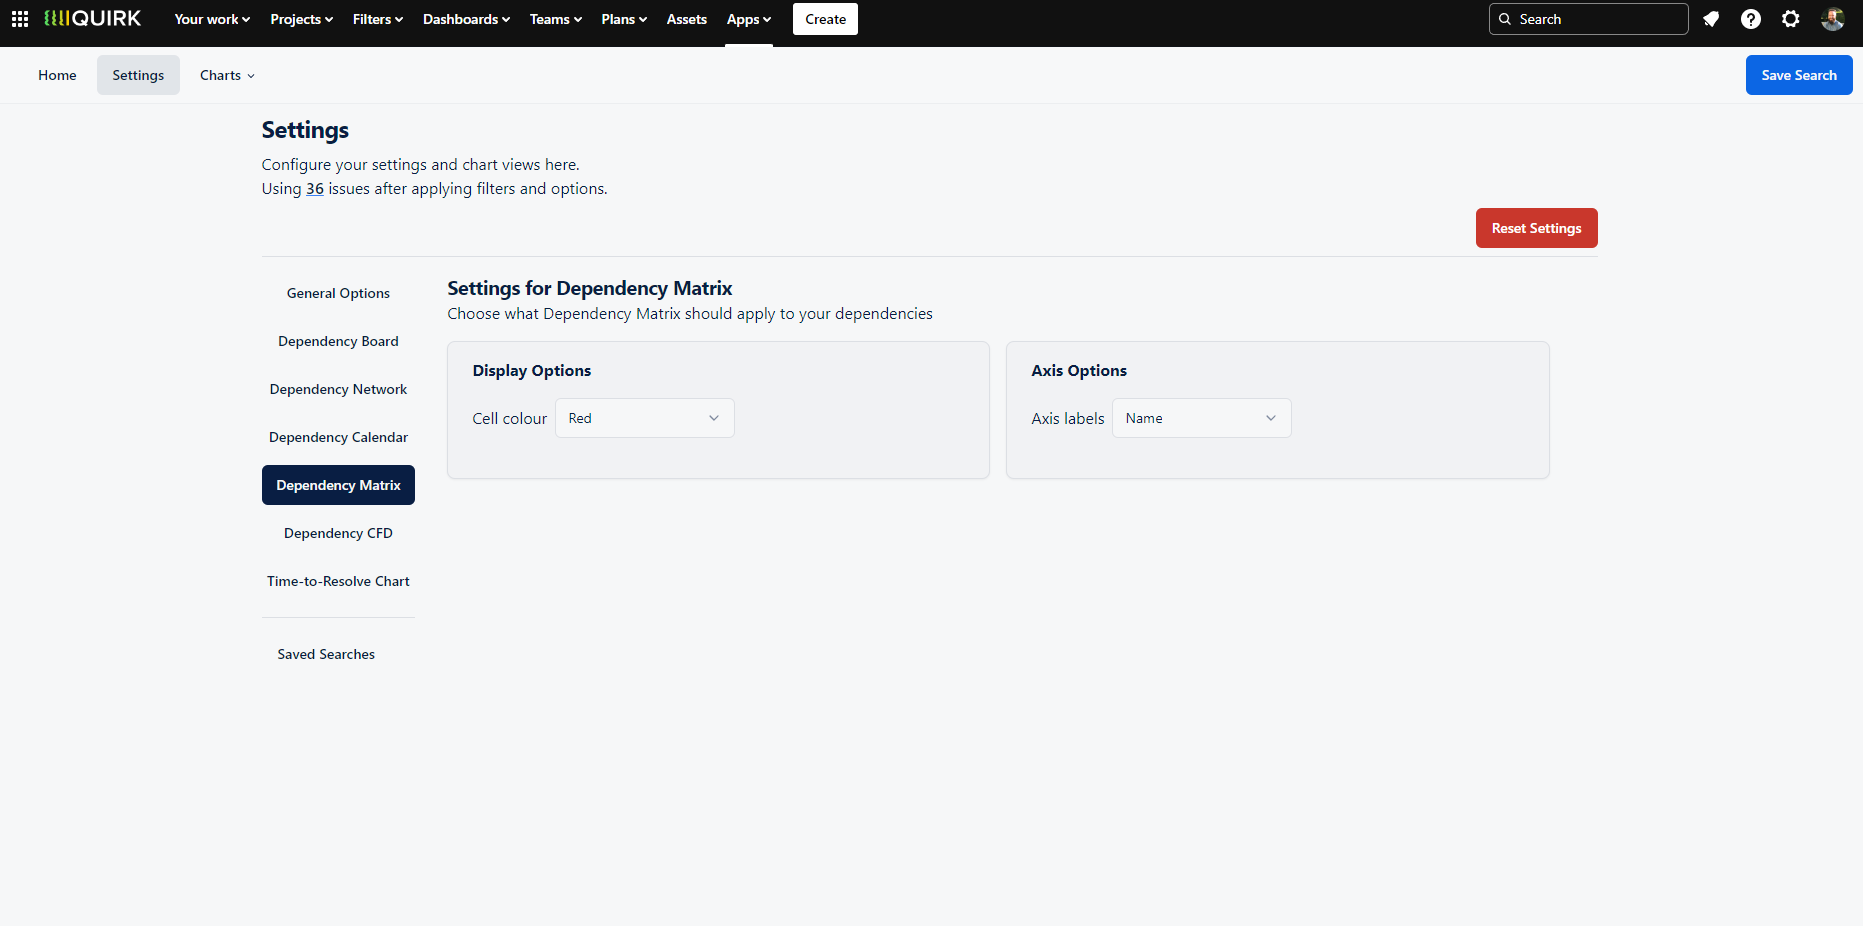Expand the Filters menu
Viewport: 1863px width, 926px height.
coord(378,19)
